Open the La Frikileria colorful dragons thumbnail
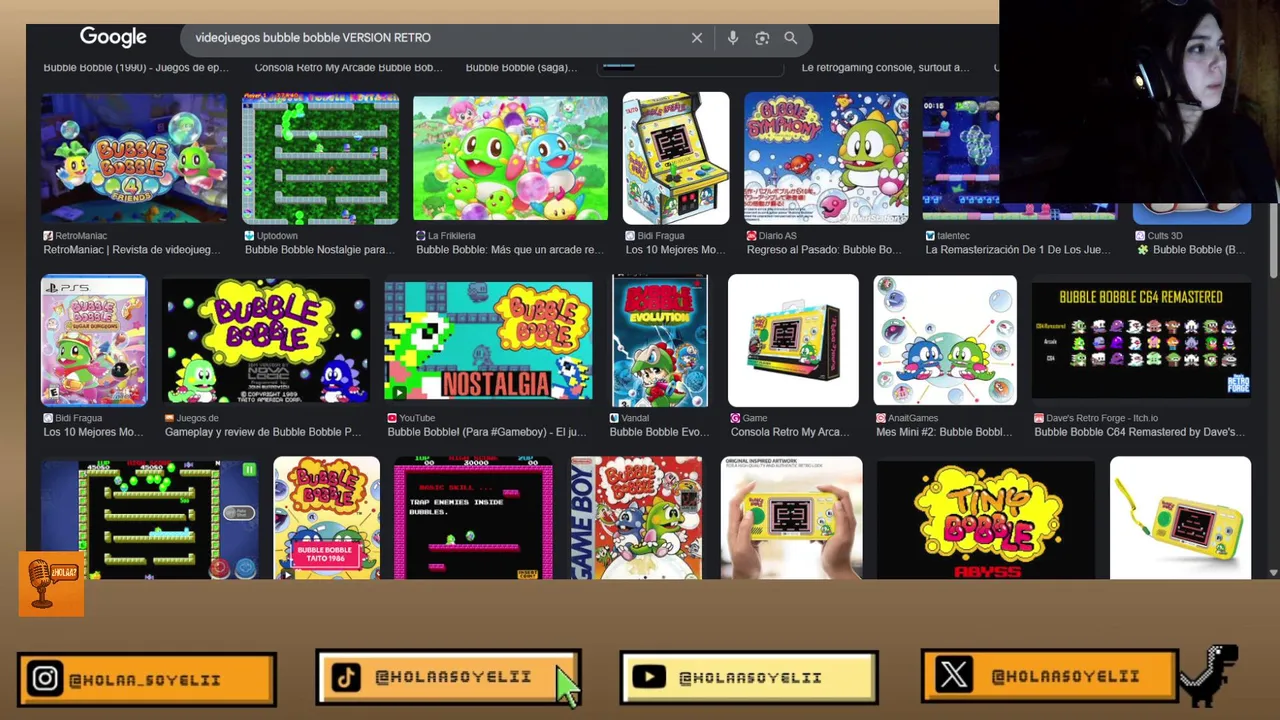The height and width of the screenshot is (720, 1280). (510, 158)
